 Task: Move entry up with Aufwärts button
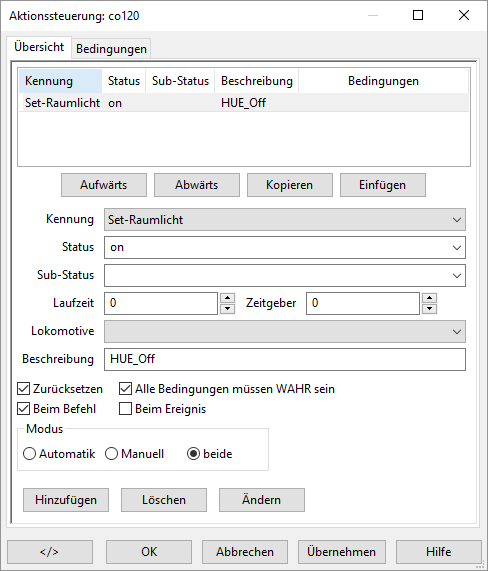tap(104, 185)
